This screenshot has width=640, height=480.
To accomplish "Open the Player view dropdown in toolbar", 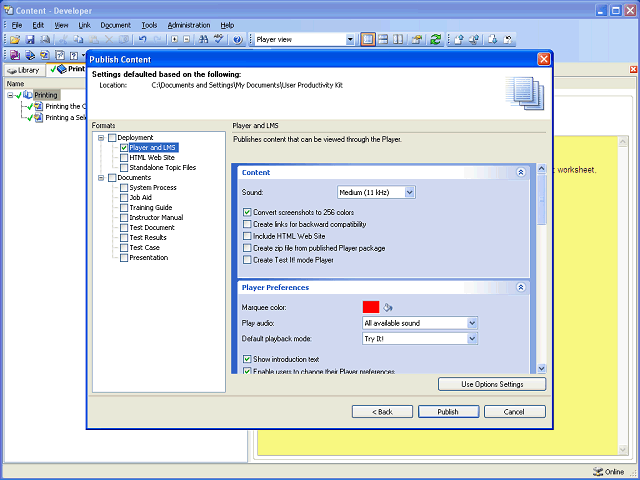I will 350,40.
